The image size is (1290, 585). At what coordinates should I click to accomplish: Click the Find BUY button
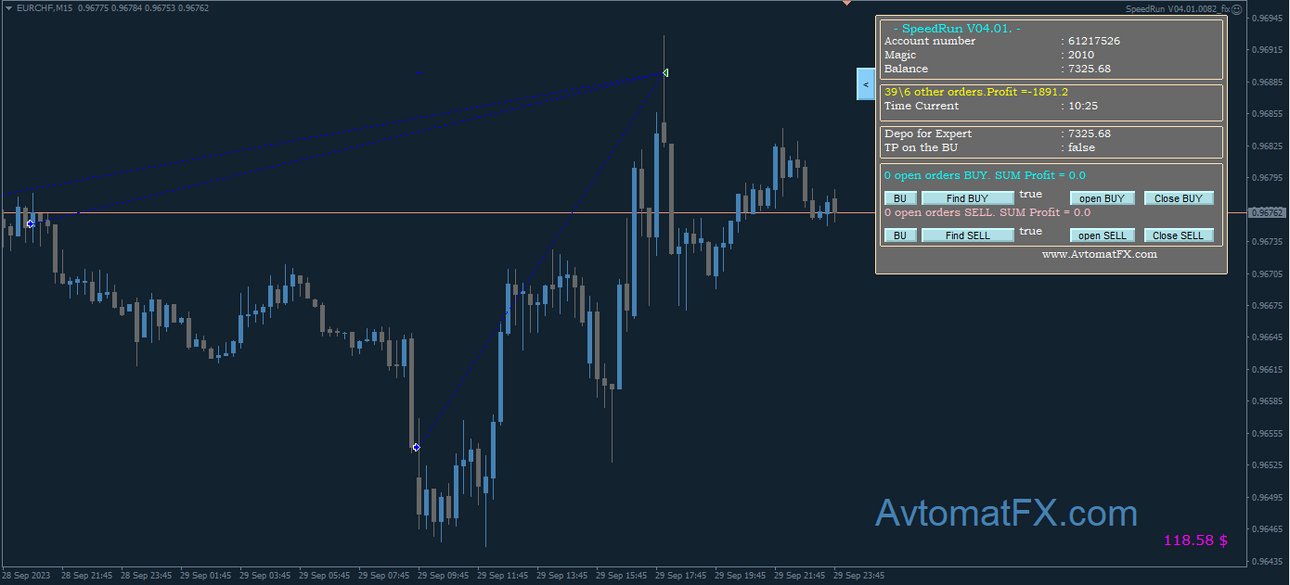967,198
